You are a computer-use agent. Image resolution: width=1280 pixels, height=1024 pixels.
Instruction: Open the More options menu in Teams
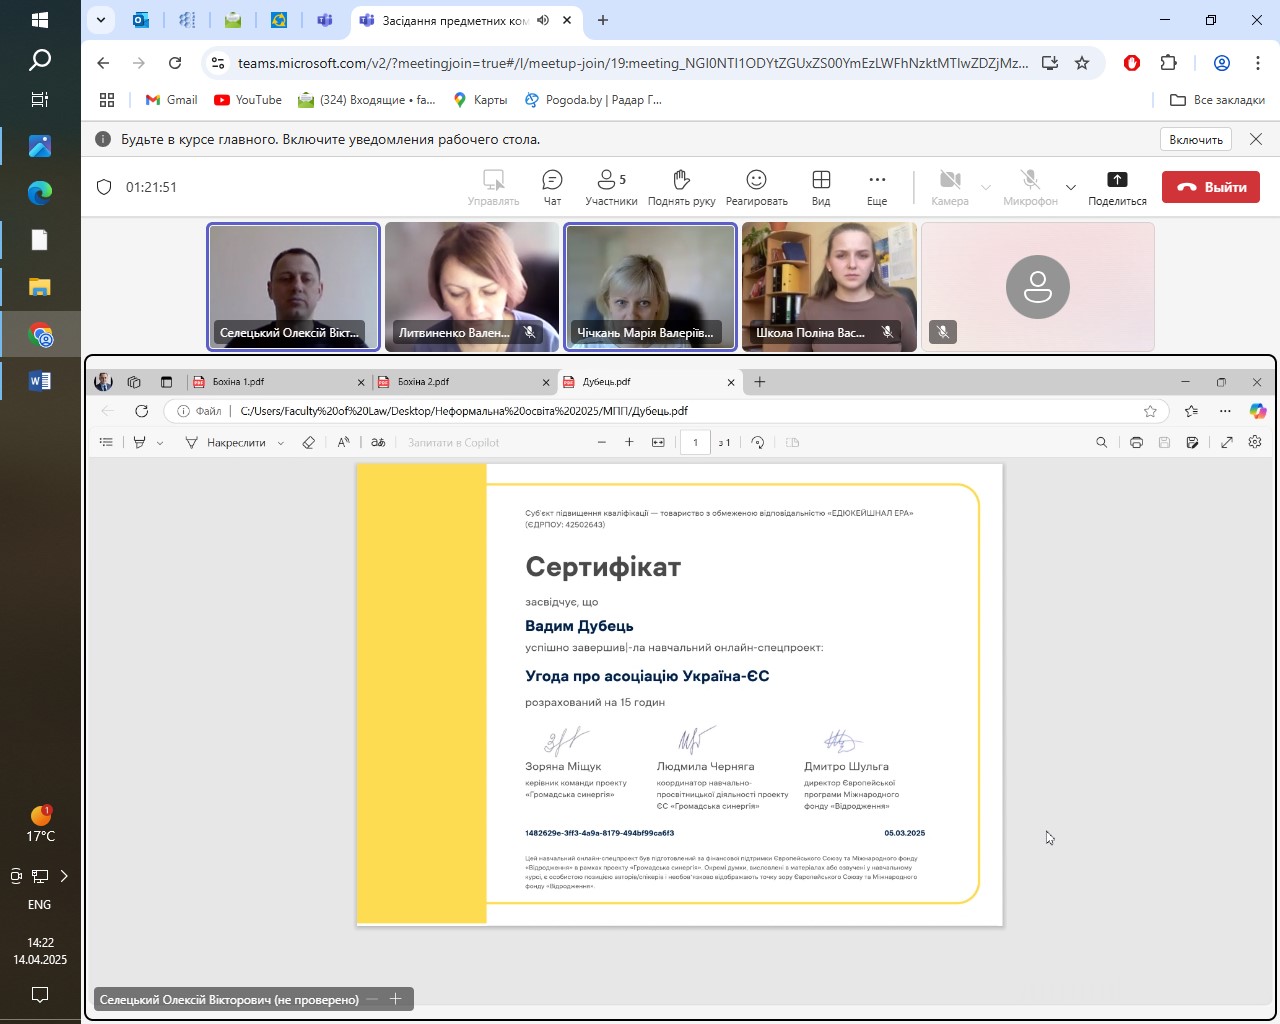(877, 186)
